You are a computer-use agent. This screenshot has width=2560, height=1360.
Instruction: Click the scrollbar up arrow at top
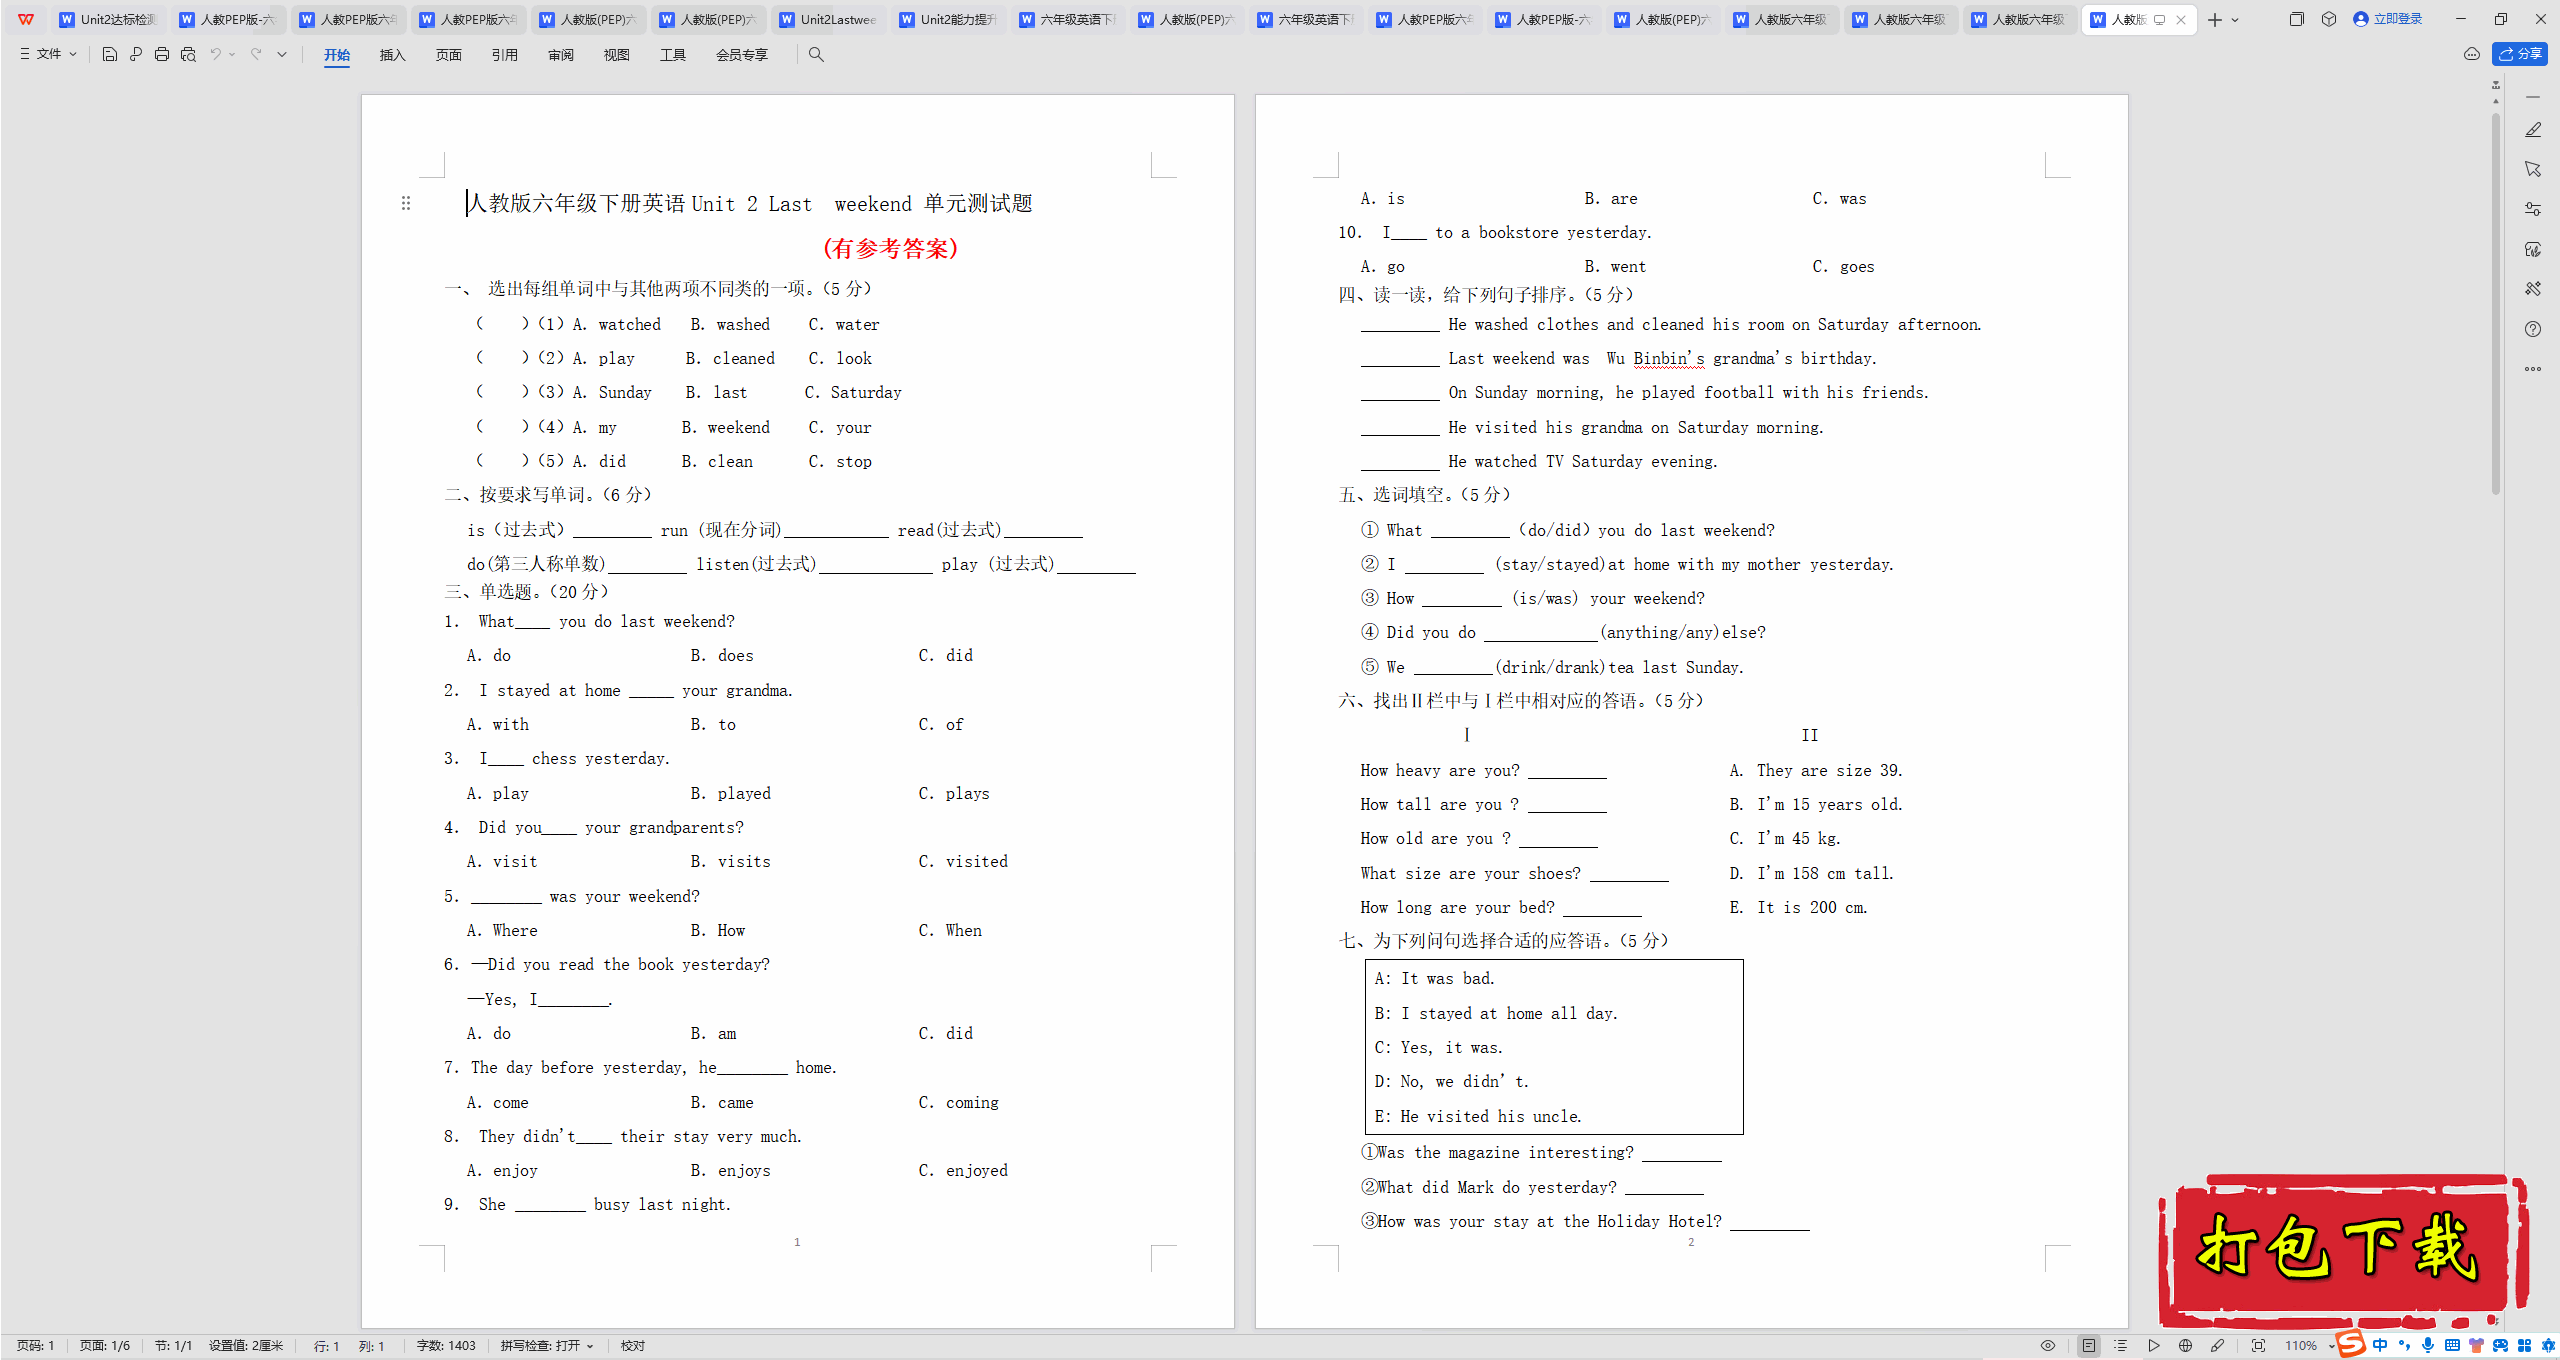(x=2496, y=101)
